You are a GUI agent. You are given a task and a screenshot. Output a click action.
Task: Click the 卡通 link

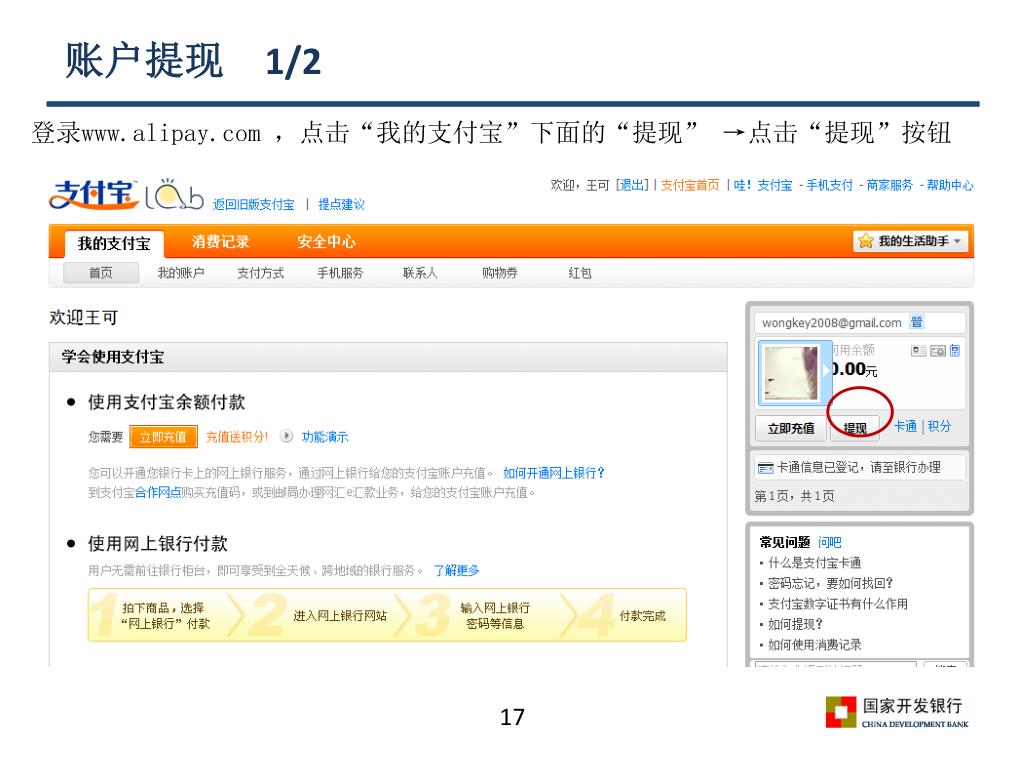pos(905,426)
